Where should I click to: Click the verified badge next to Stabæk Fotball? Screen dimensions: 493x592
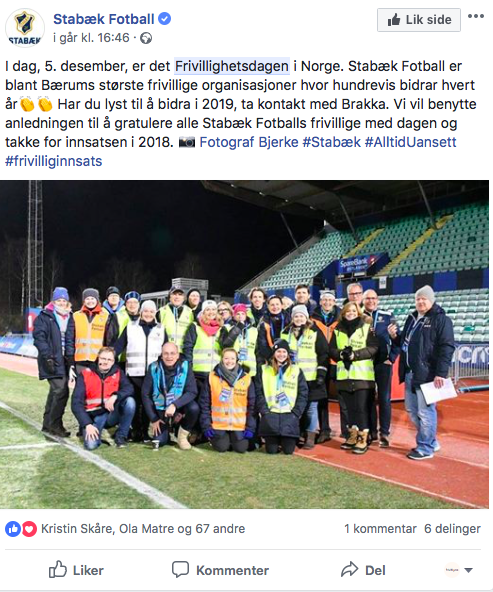tap(164, 18)
